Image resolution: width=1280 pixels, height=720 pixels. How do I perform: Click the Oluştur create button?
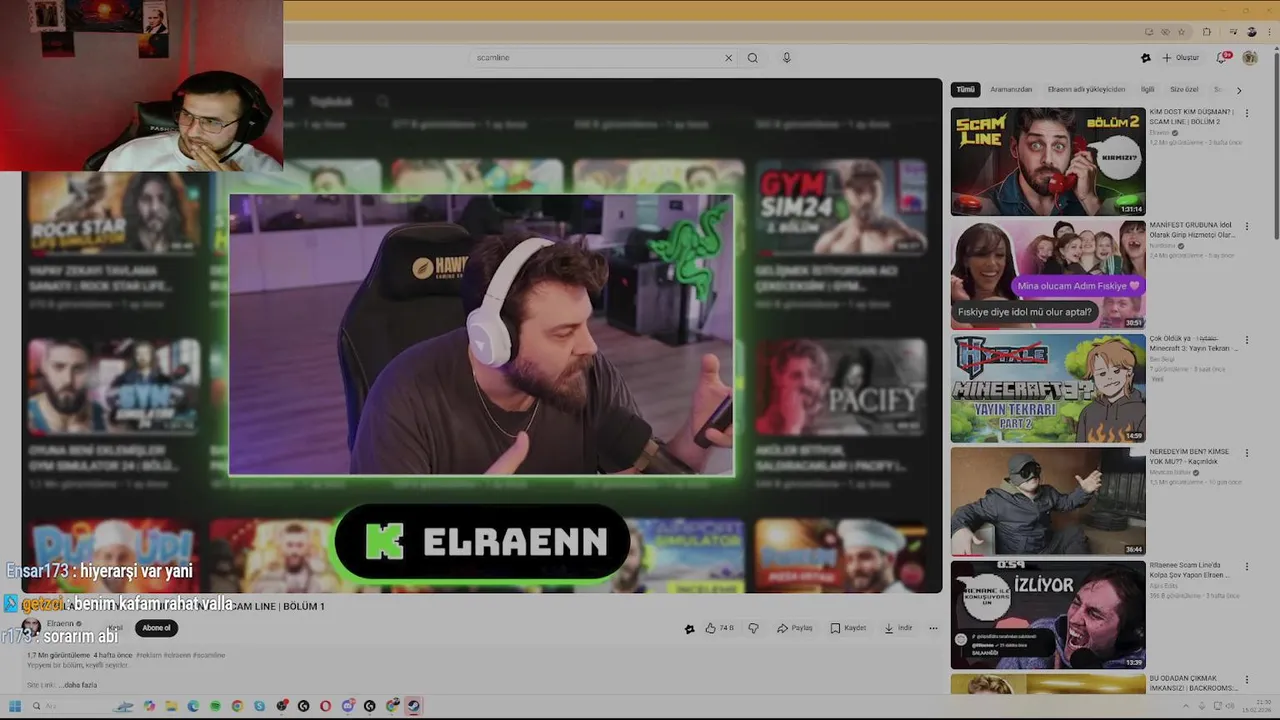1181,58
